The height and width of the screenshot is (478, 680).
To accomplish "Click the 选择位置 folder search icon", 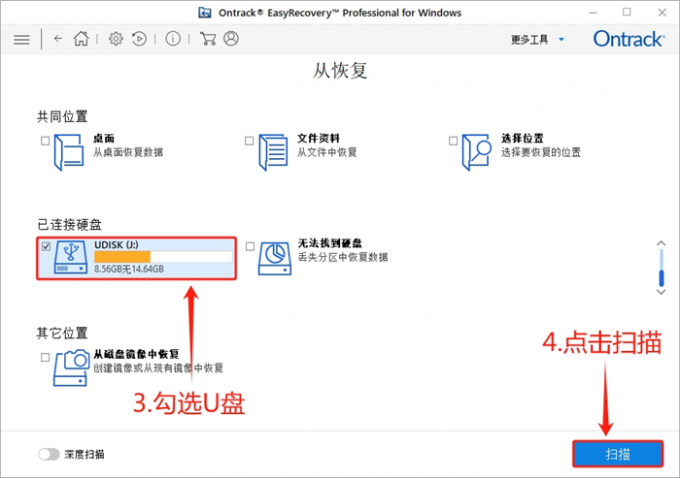I will point(477,152).
